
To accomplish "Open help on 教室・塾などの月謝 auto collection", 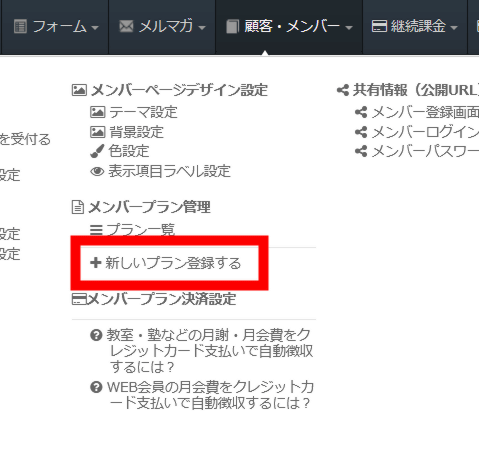I will click(x=210, y=351).
